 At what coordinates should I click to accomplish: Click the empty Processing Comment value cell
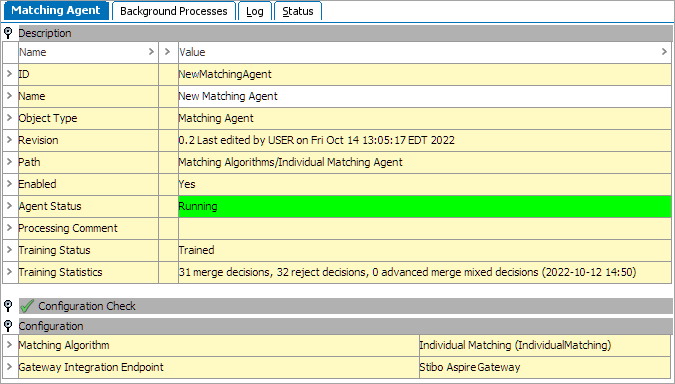[x=424, y=228]
